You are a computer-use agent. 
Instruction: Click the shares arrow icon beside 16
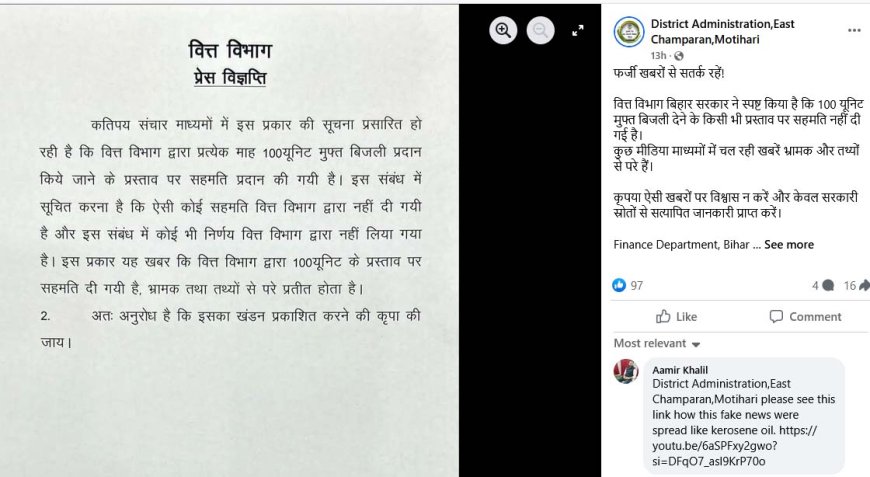pyautogui.click(x=864, y=285)
